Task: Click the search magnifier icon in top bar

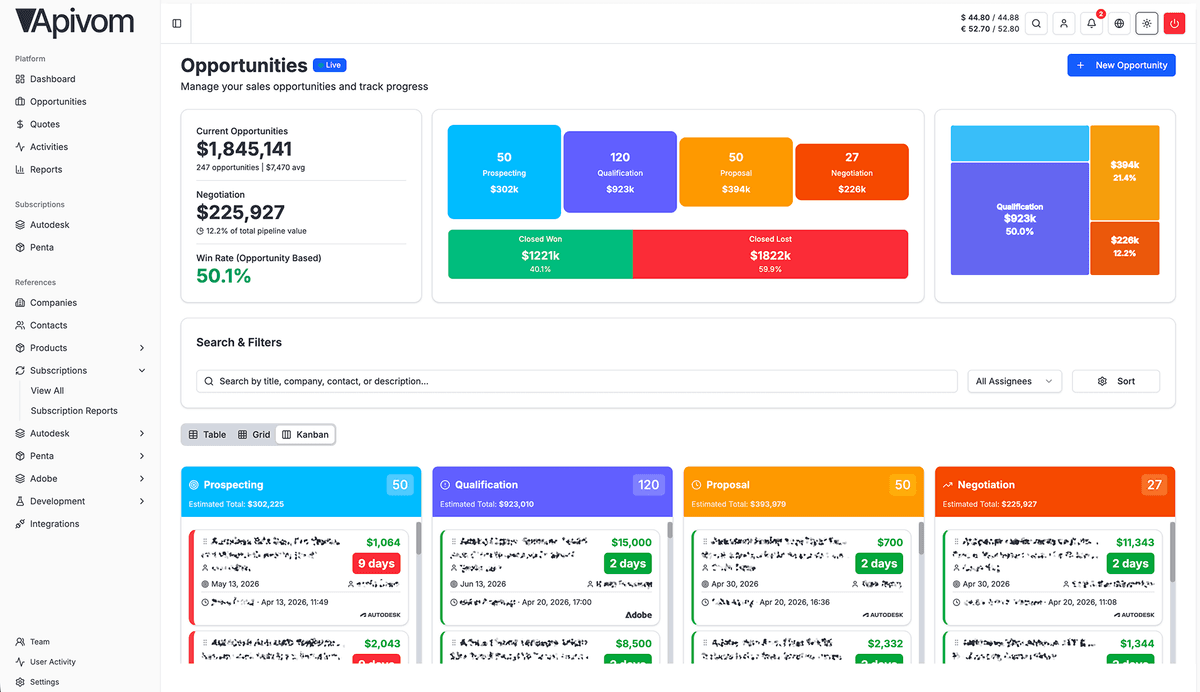Action: coord(1036,23)
